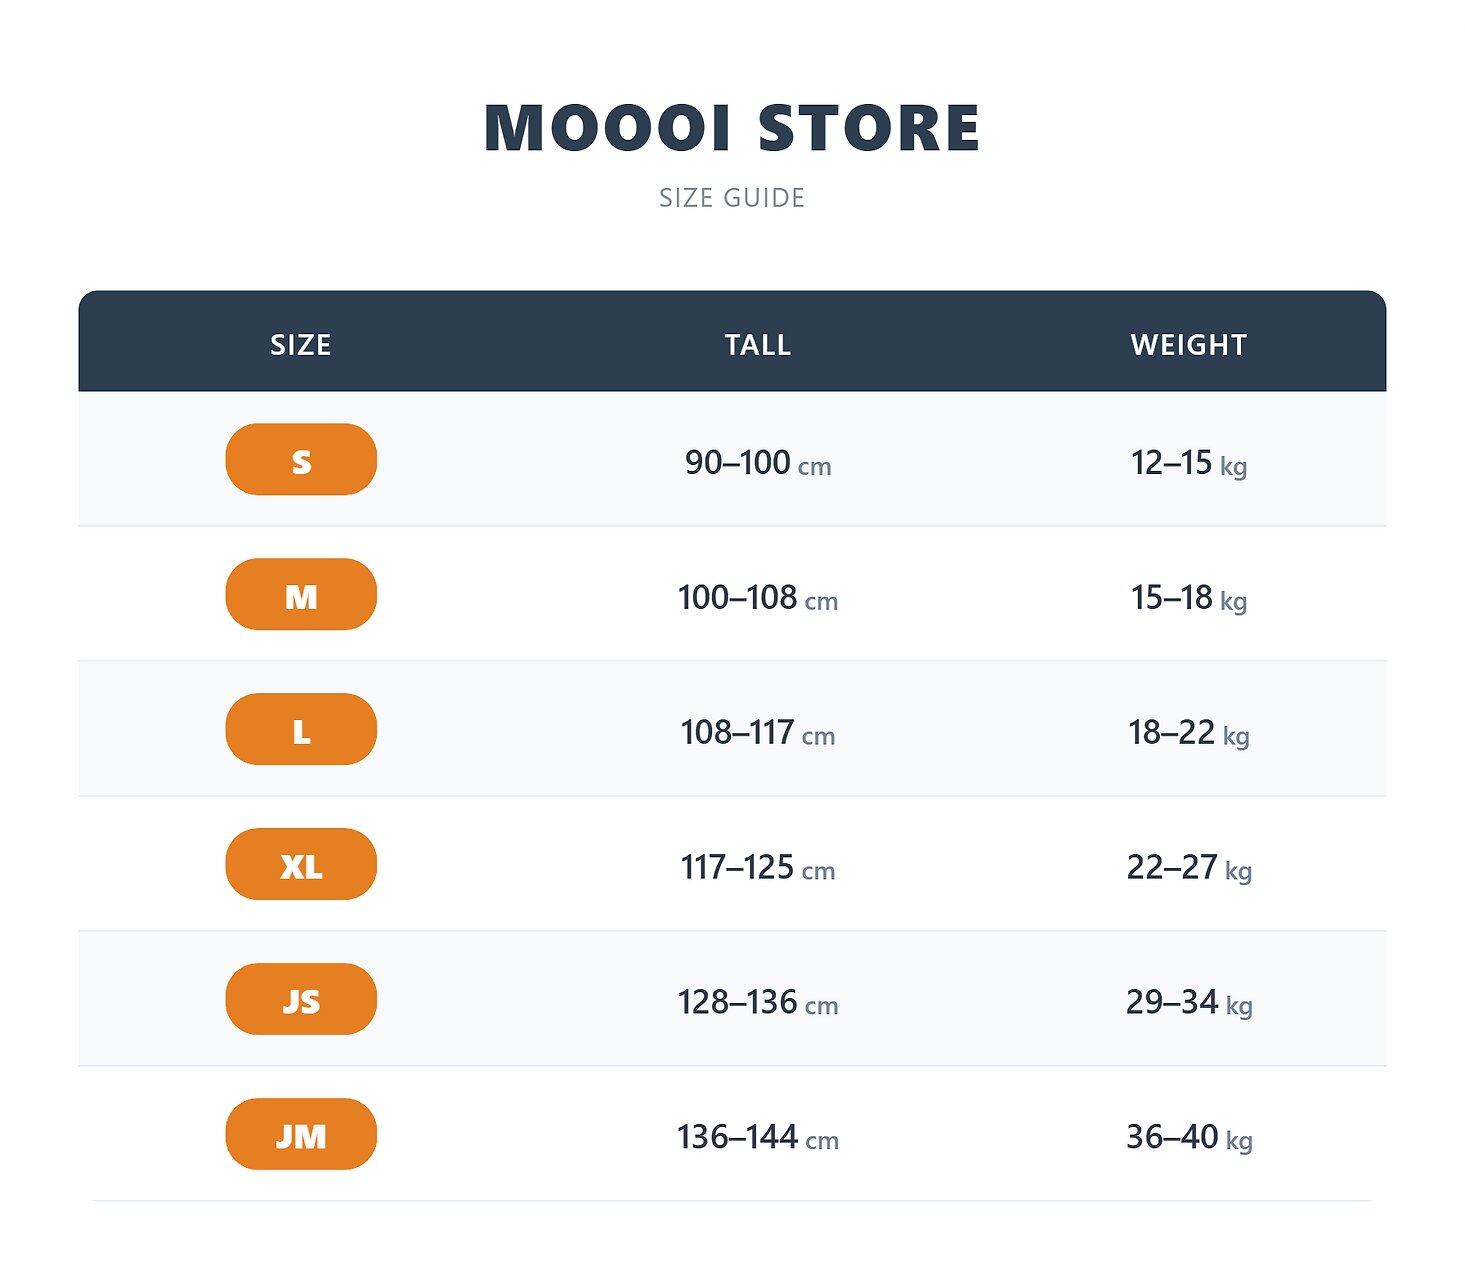Click the 136–144 cm height value

coord(758,1137)
